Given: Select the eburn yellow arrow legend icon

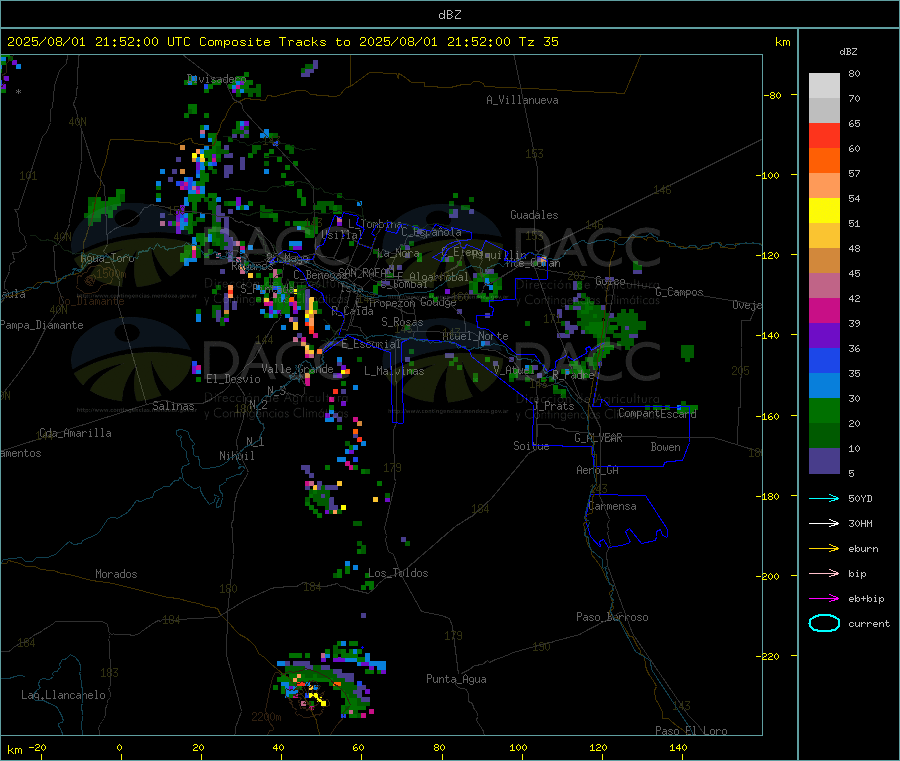Looking at the screenshot, I should click(x=824, y=549).
